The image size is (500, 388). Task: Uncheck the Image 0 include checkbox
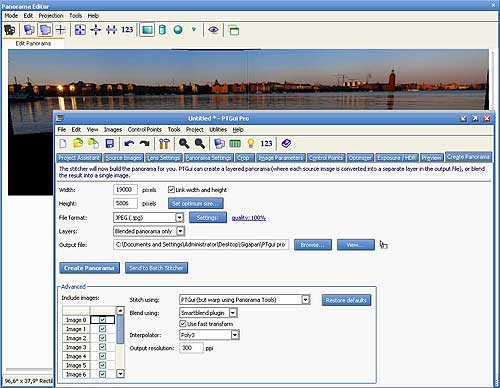point(102,320)
